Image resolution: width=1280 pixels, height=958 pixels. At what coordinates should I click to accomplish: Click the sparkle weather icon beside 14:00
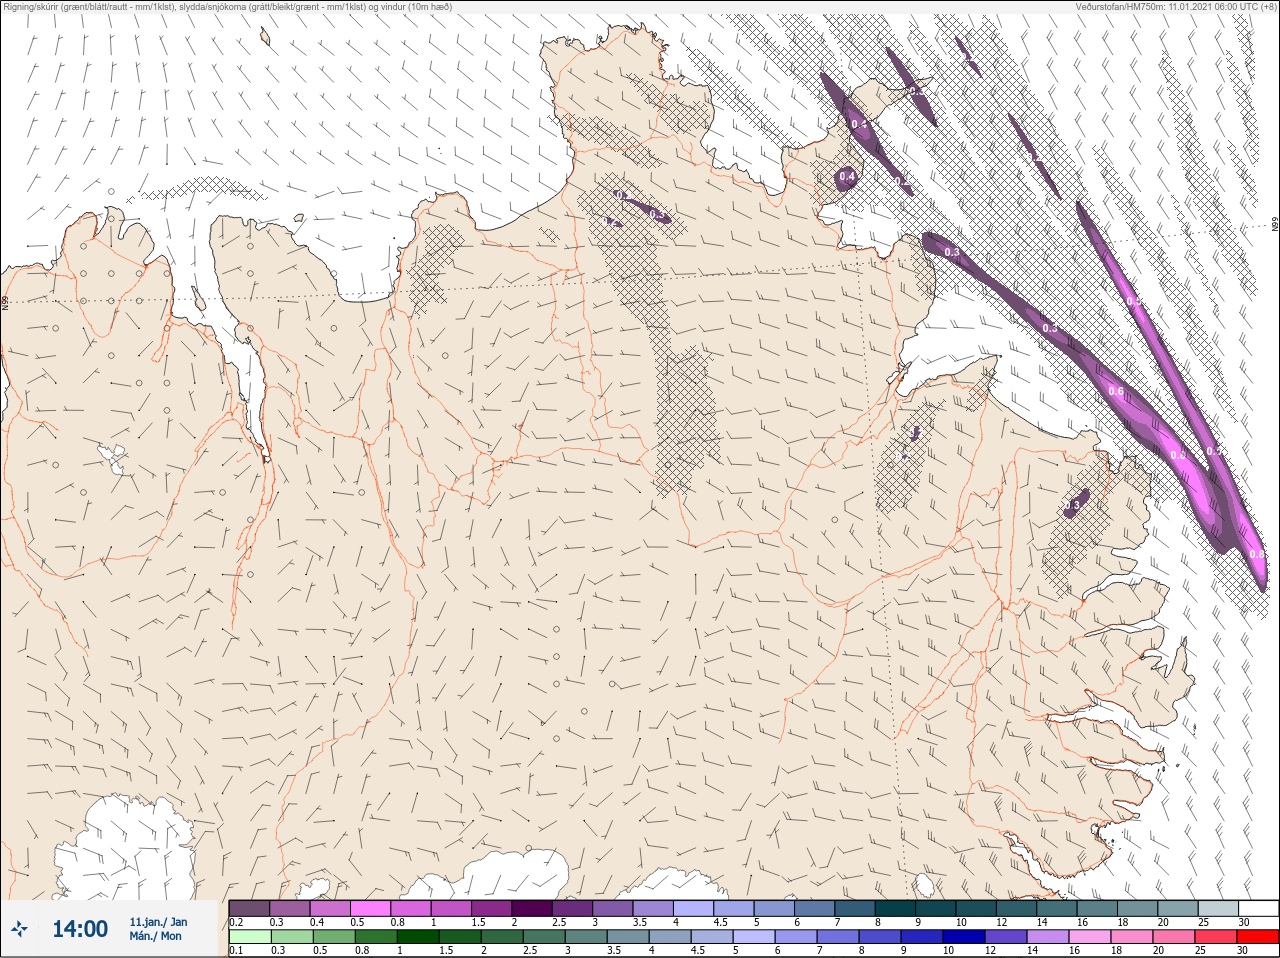coord(20,929)
